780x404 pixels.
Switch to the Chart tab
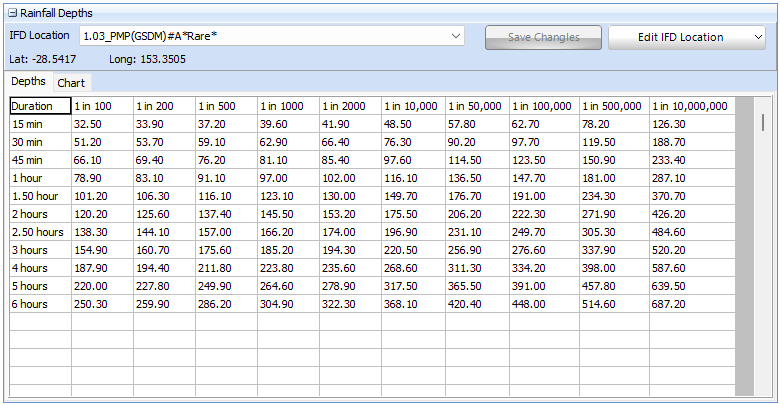[x=71, y=82]
